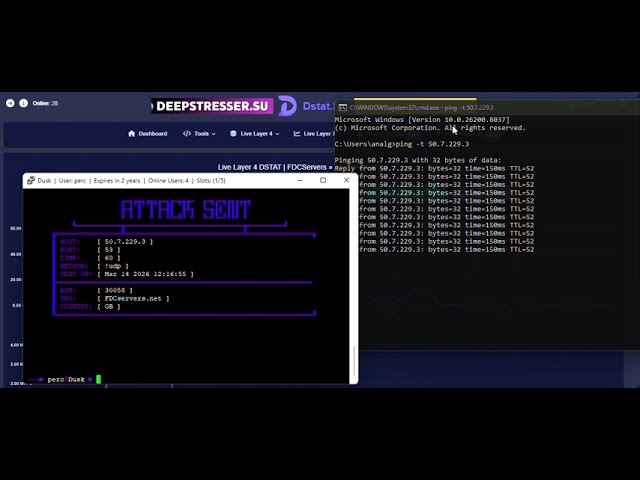The height and width of the screenshot is (480, 640).
Task: Maximize the Dusk terminal window
Action: 323,180
